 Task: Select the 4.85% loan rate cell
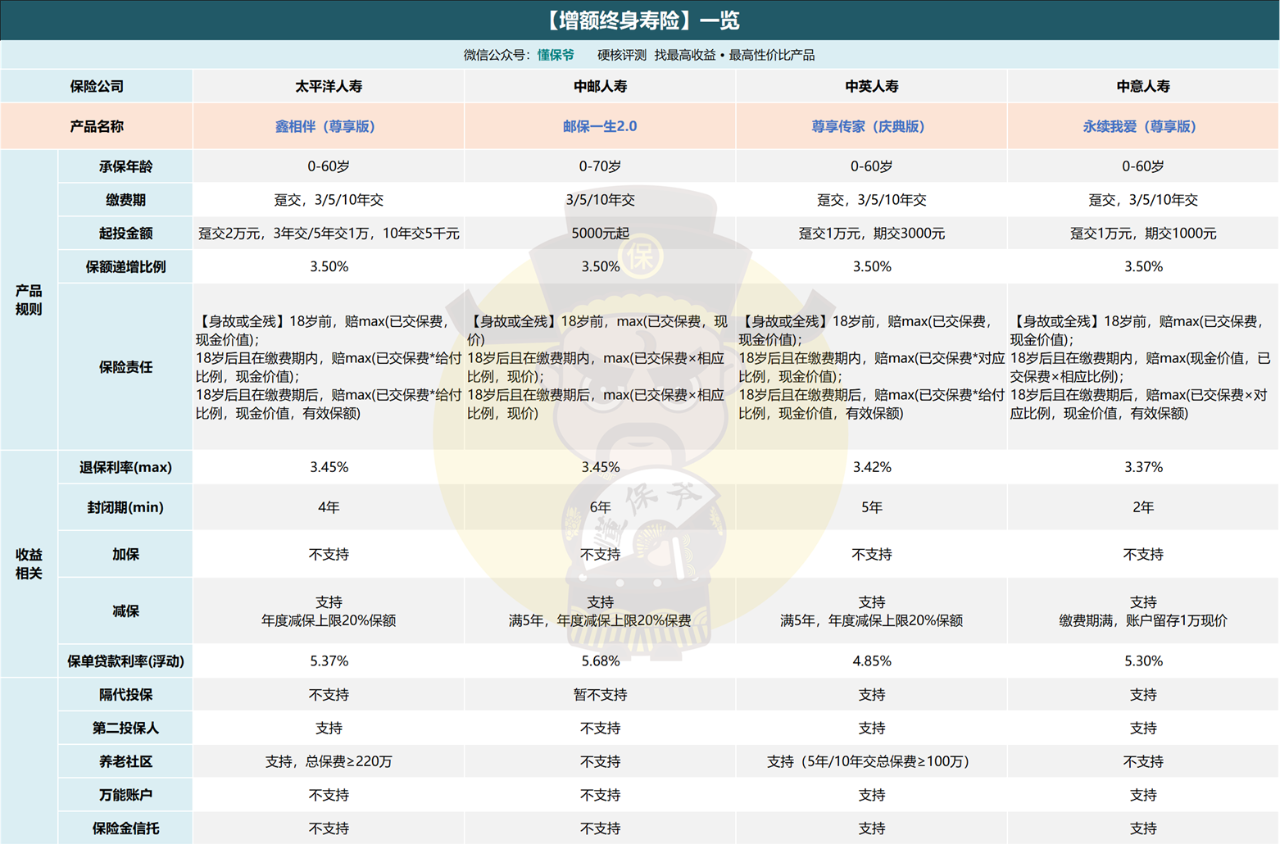click(x=872, y=661)
